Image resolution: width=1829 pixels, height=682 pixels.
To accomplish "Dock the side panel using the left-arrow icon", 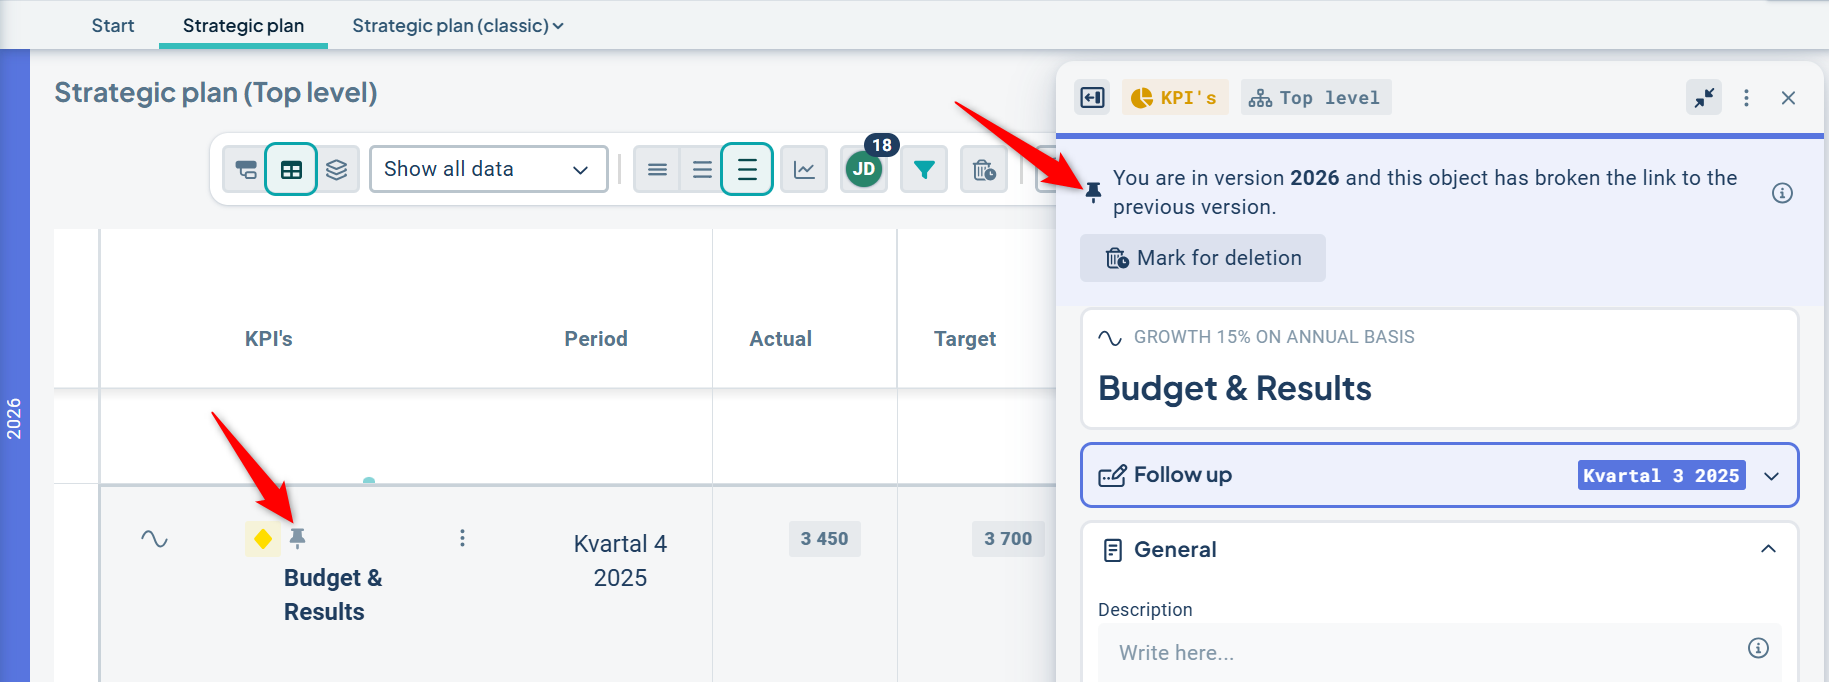I will tap(1092, 98).
